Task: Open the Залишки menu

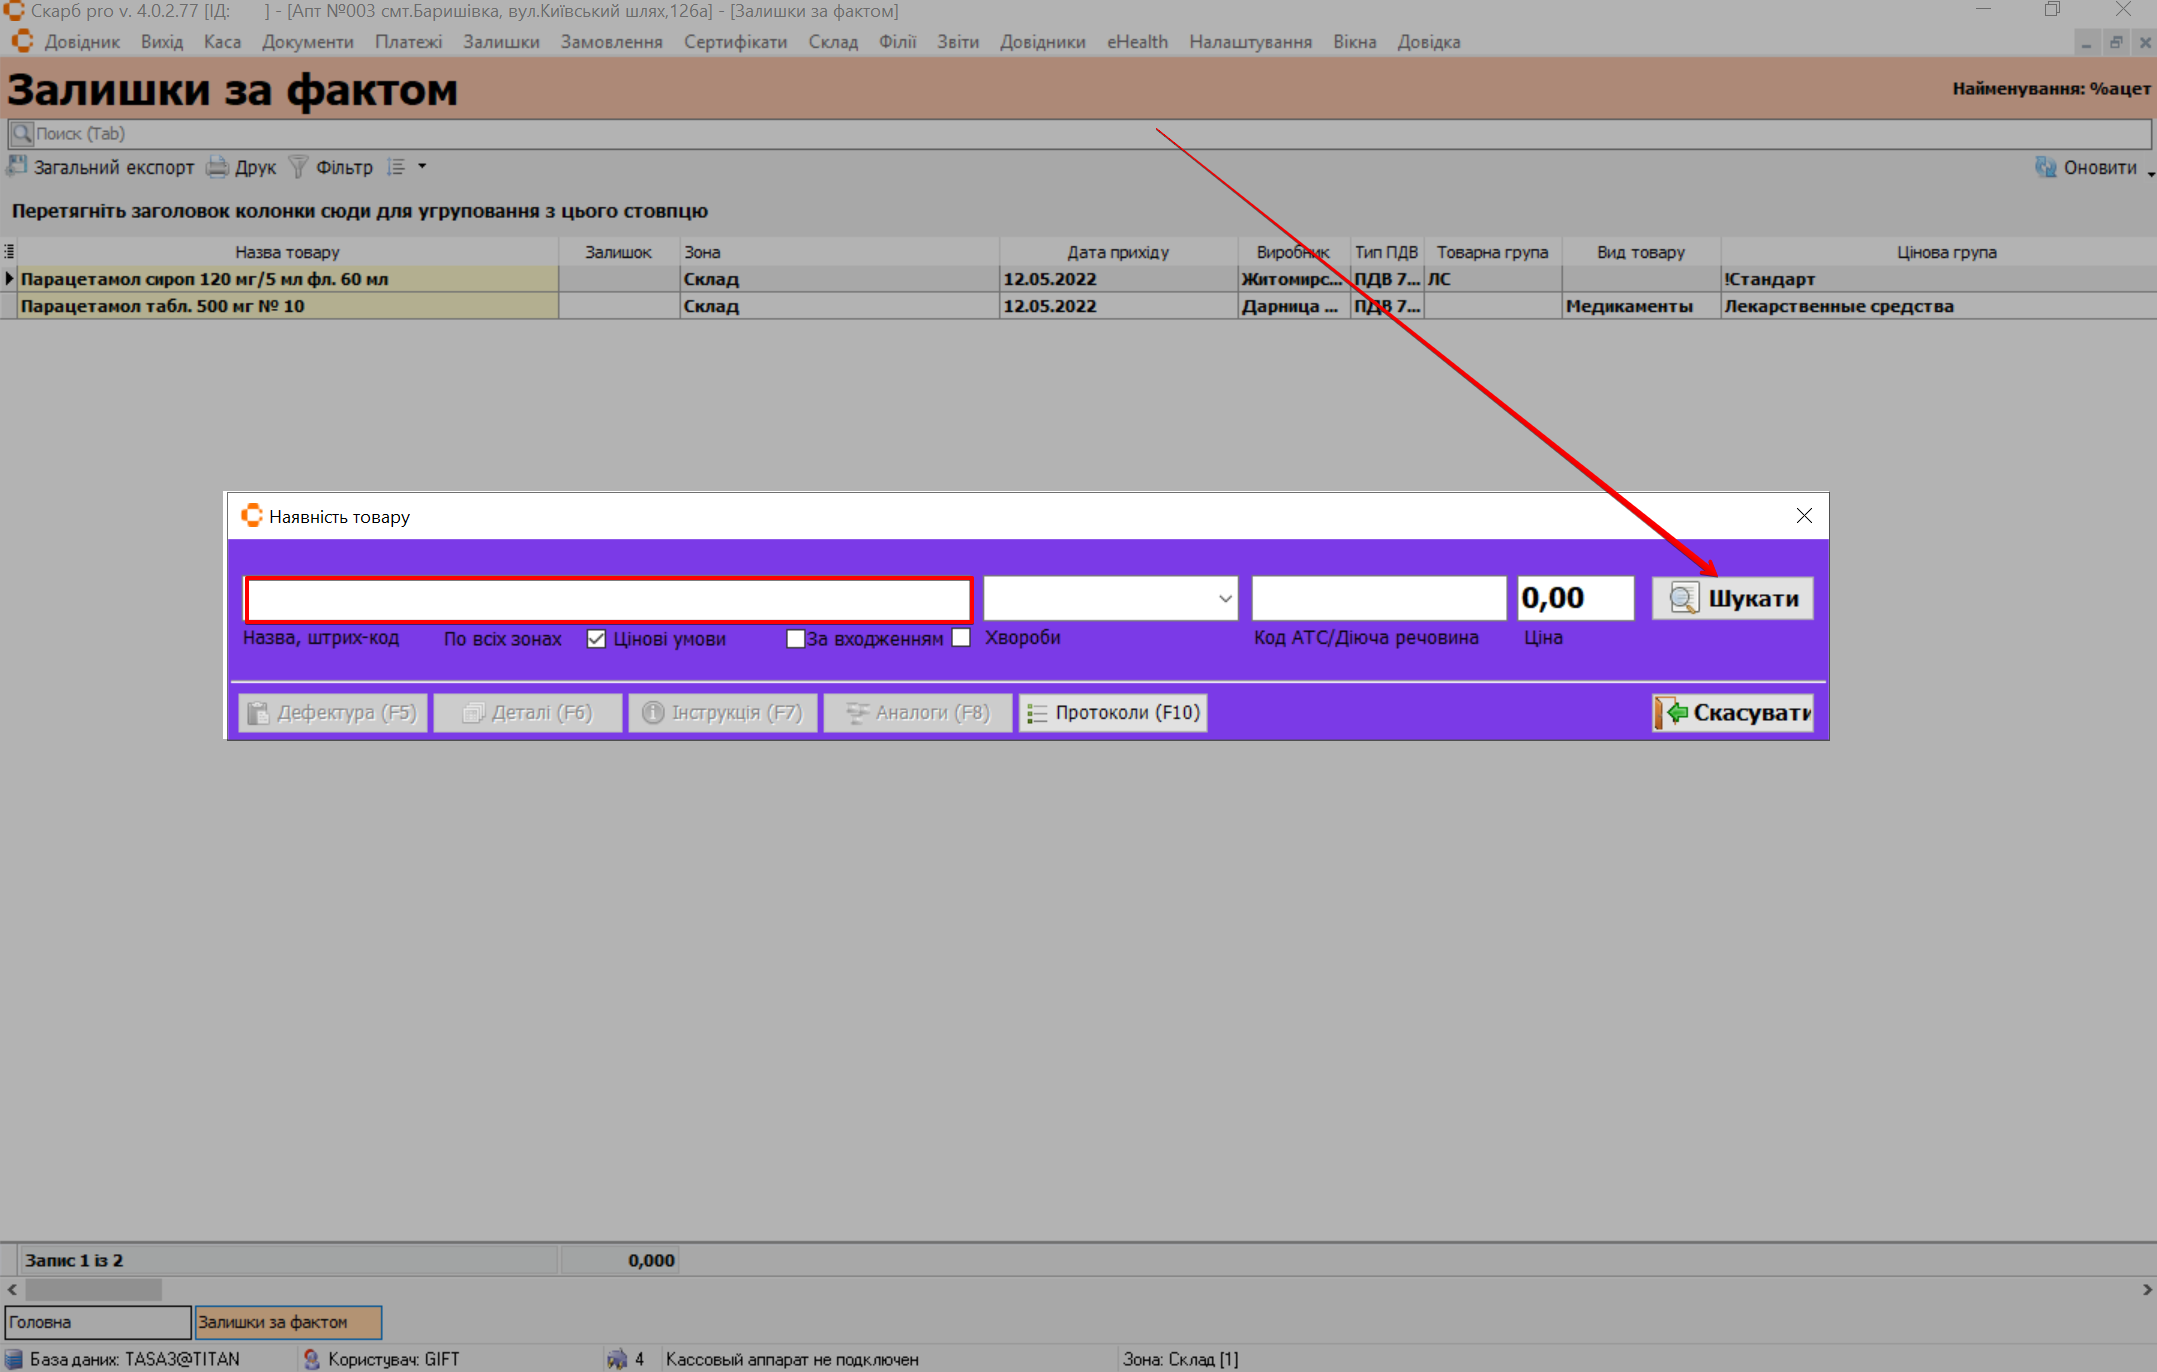Action: pos(501,42)
